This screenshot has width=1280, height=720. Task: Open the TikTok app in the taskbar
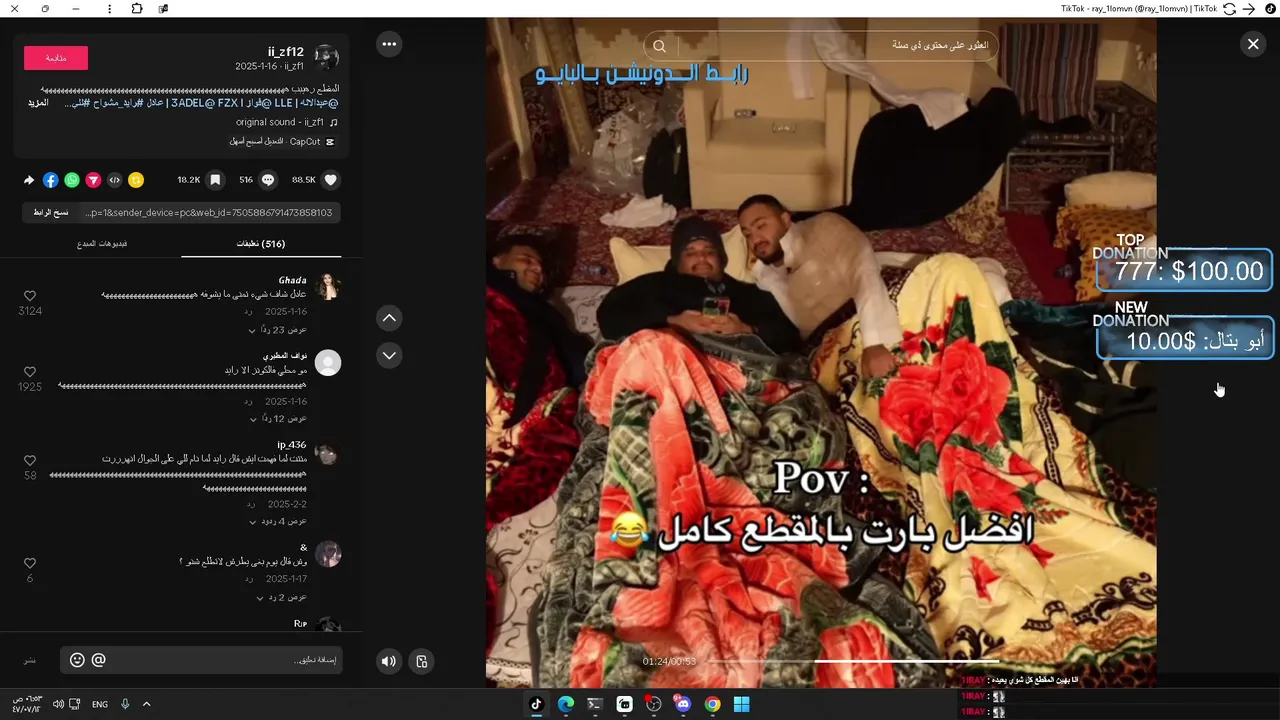pos(536,704)
